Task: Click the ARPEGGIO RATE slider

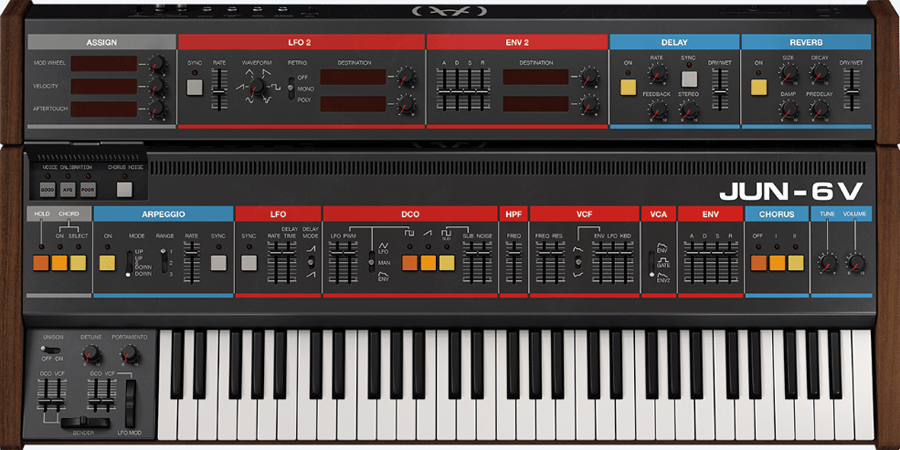Action: [192, 262]
